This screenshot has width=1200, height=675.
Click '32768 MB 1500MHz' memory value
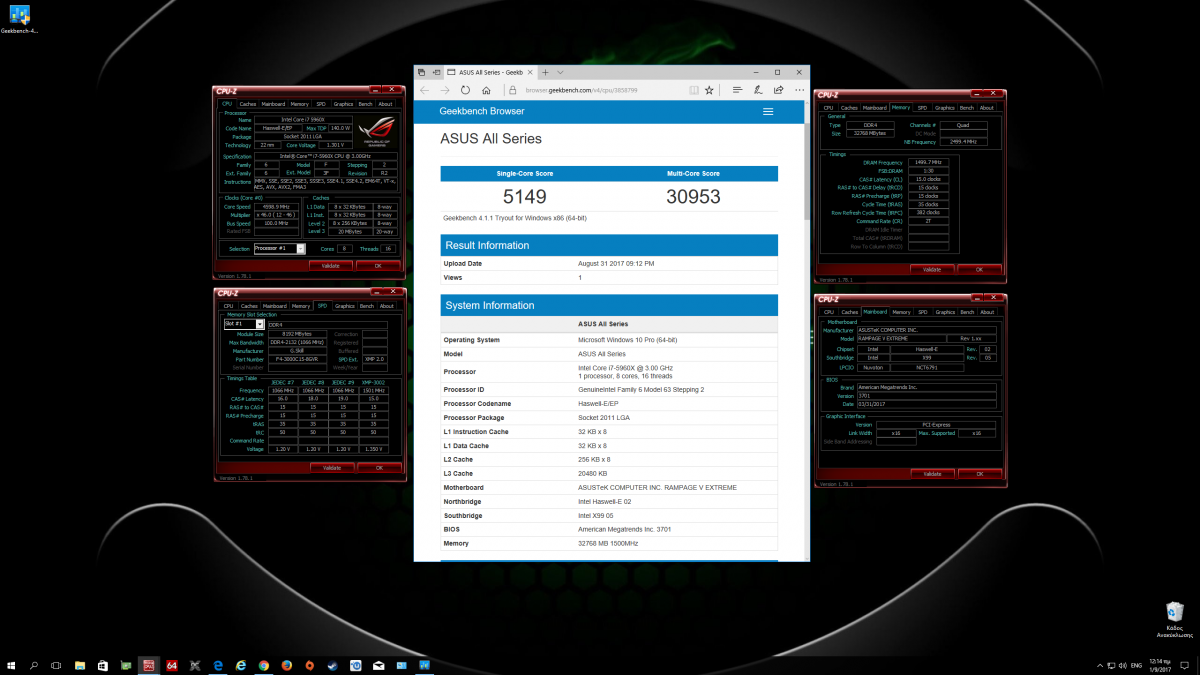[608, 543]
